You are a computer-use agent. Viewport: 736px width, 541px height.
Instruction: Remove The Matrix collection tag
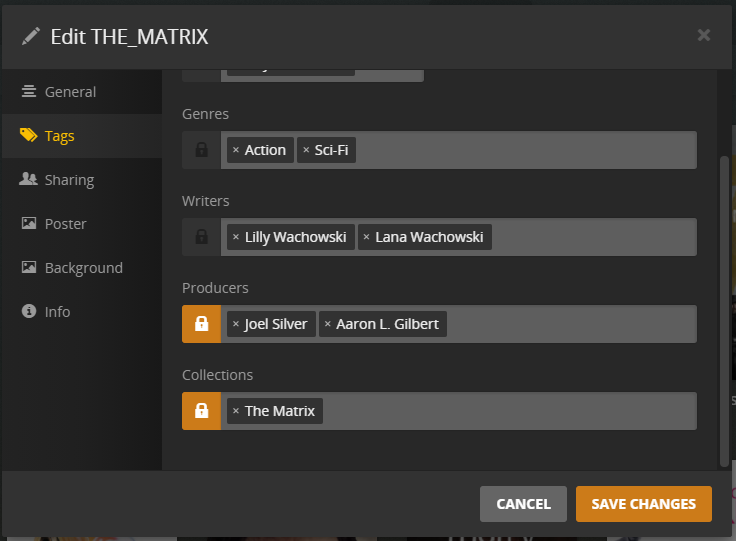click(x=236, y=411)
